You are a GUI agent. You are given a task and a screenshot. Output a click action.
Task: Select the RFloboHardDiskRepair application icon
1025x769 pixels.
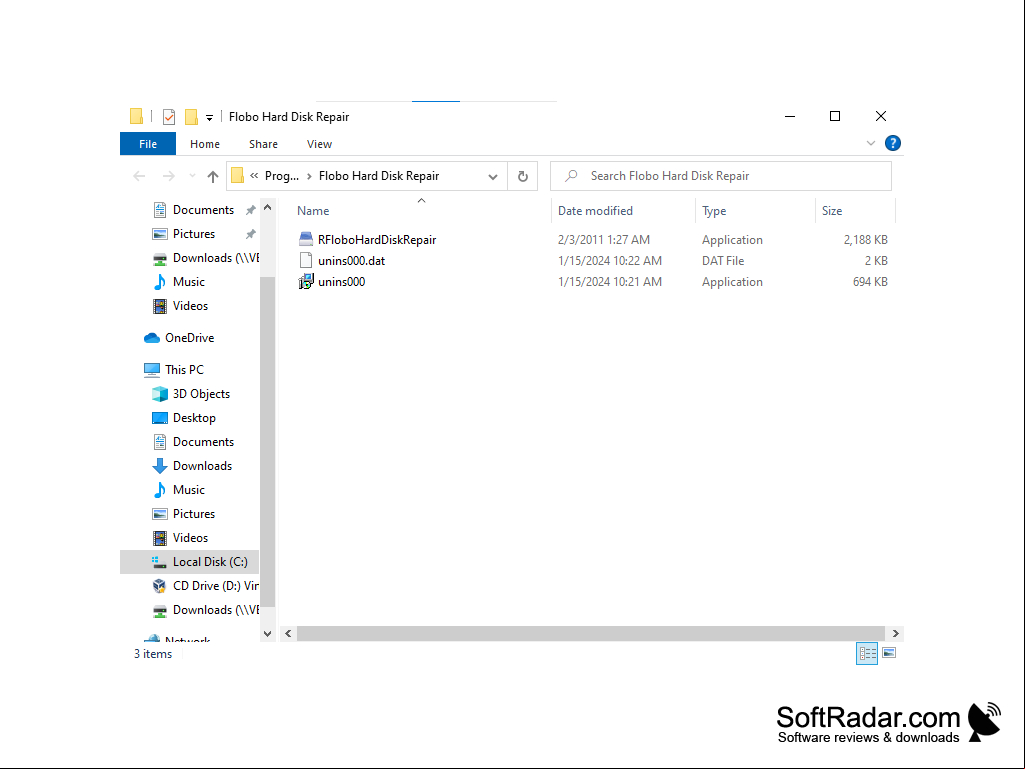coord(306,239)
